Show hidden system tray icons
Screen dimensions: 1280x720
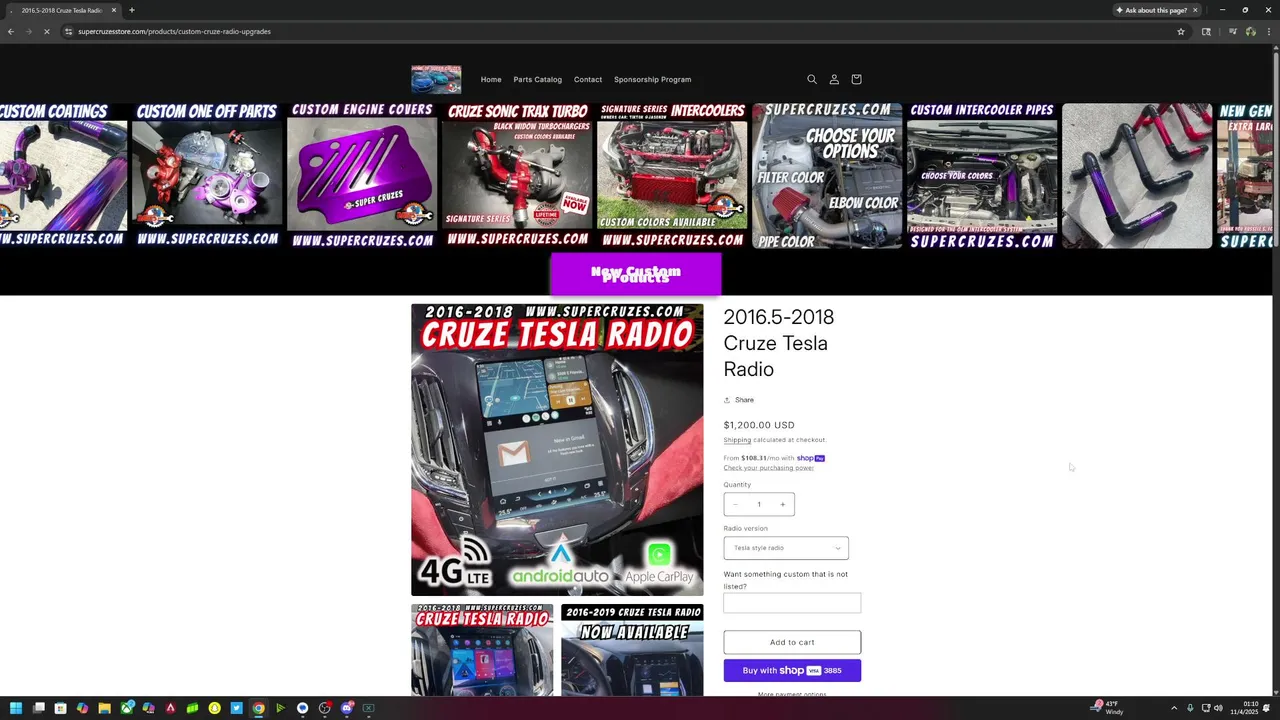[x=1174, y=708]
